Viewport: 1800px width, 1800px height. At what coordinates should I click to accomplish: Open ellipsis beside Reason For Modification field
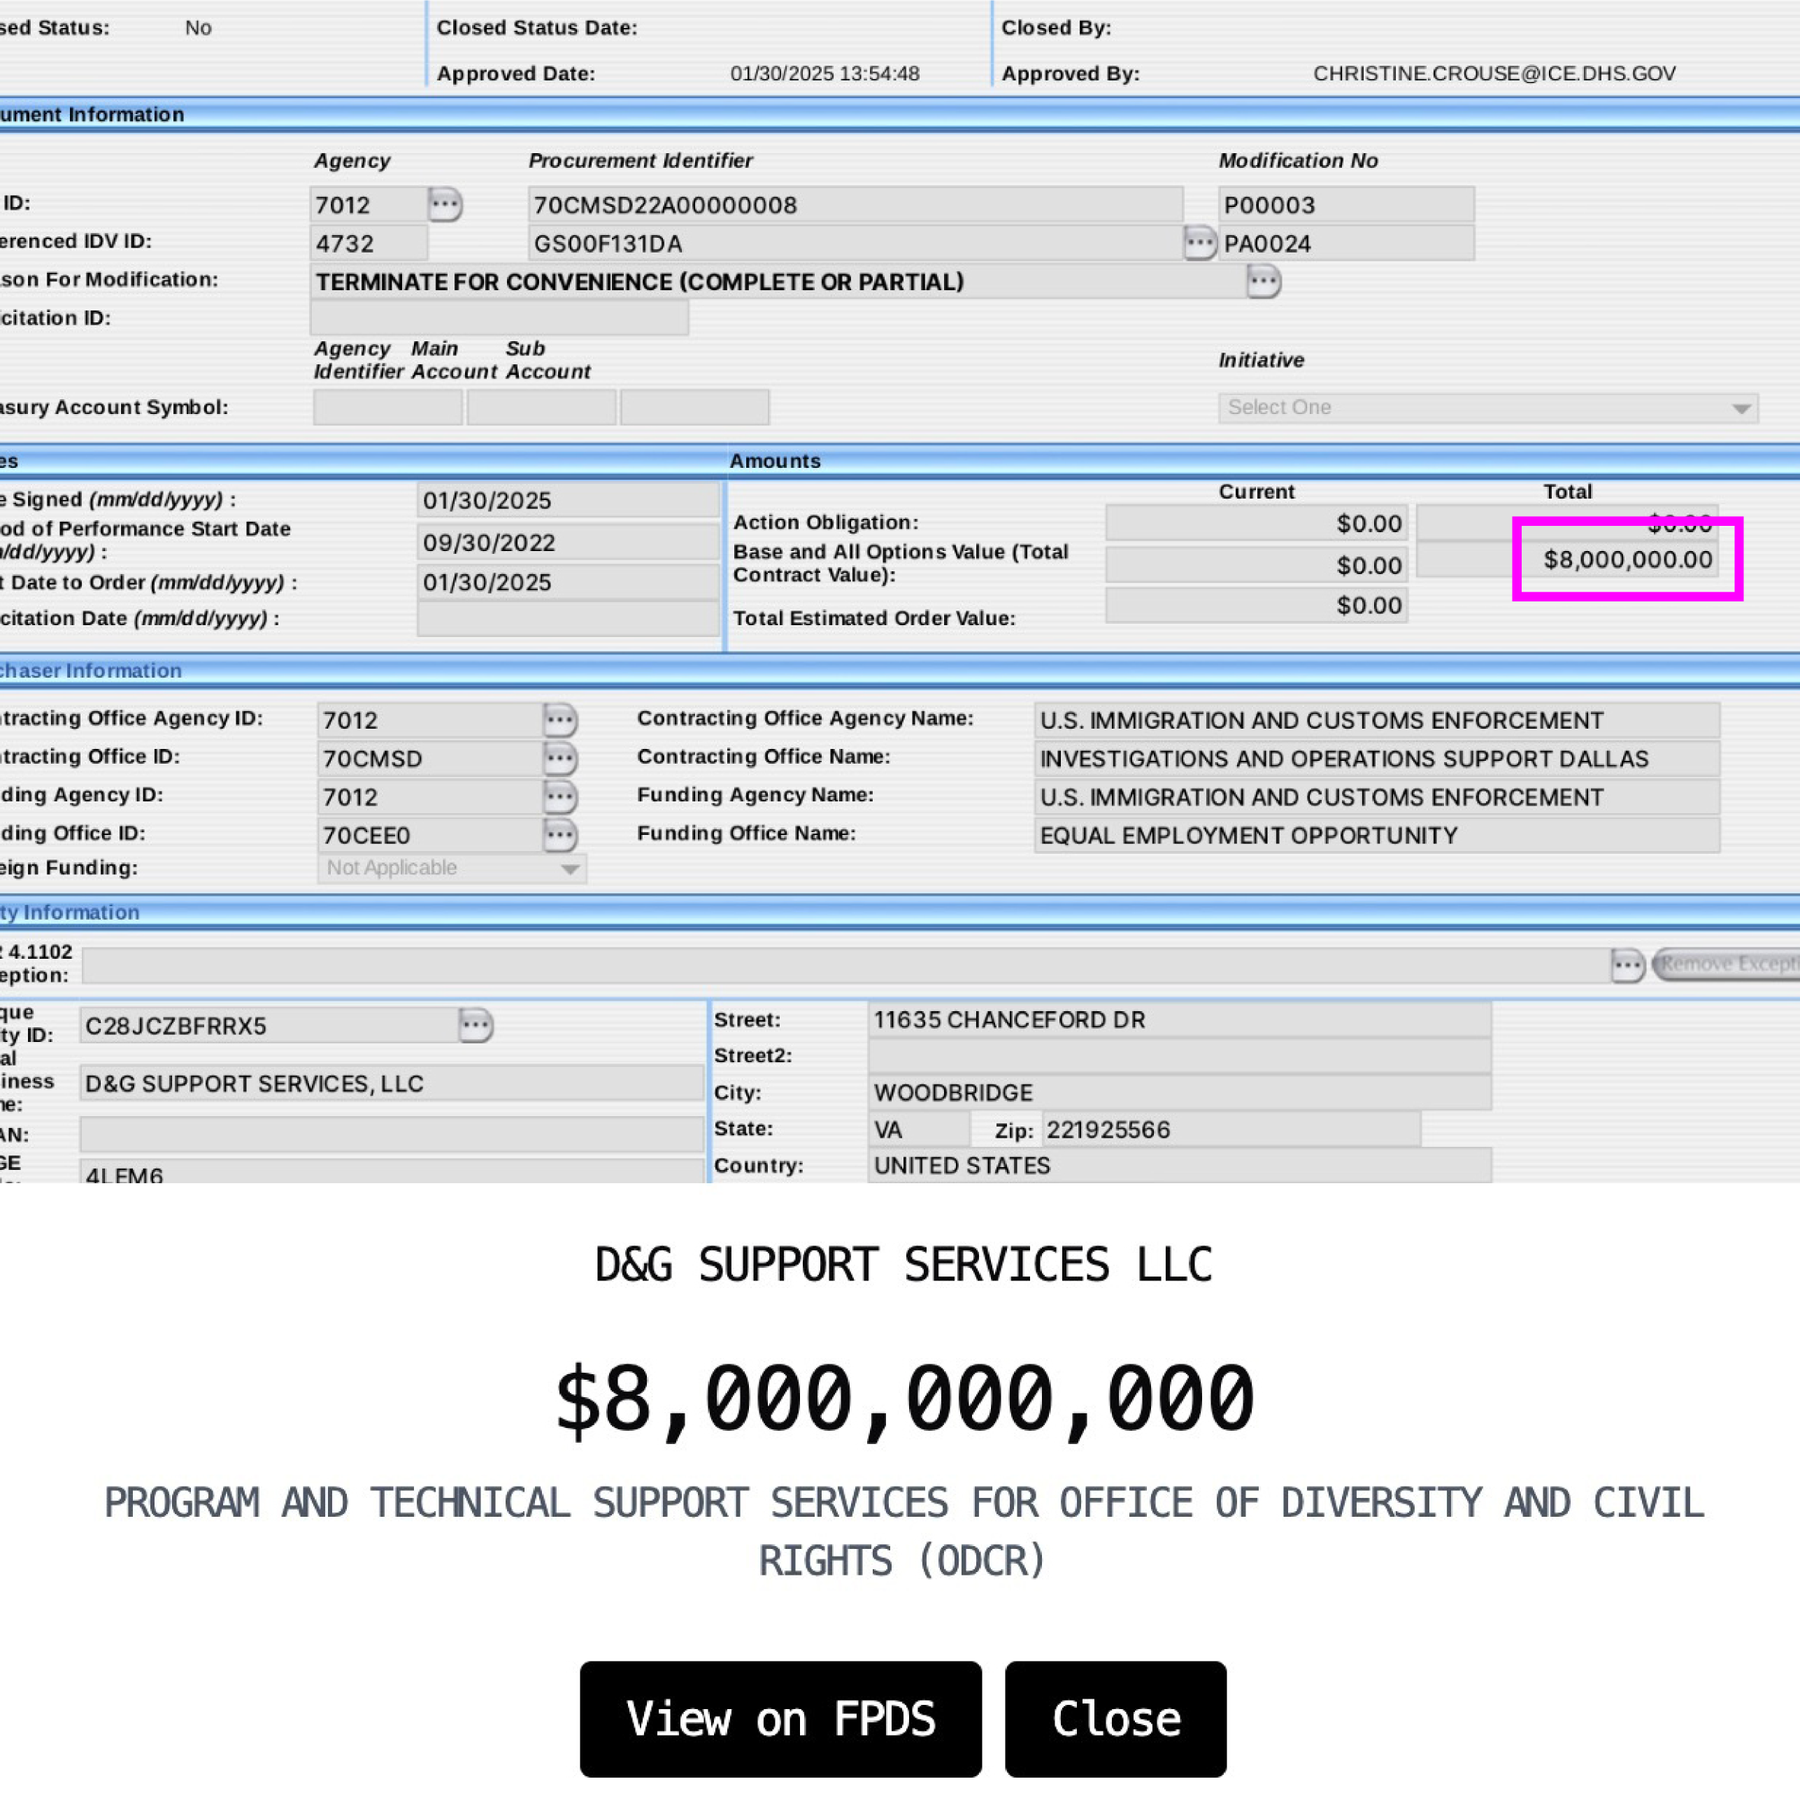click(x=1263, y=281)
